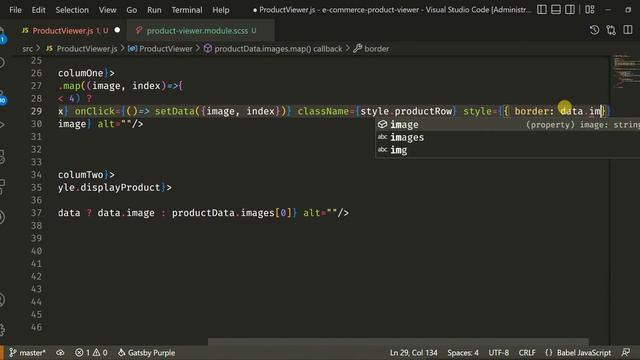Viewport: 640px width, 360px height.
Task: Click 'className' attribute on line 29
Action: point(323,111)
